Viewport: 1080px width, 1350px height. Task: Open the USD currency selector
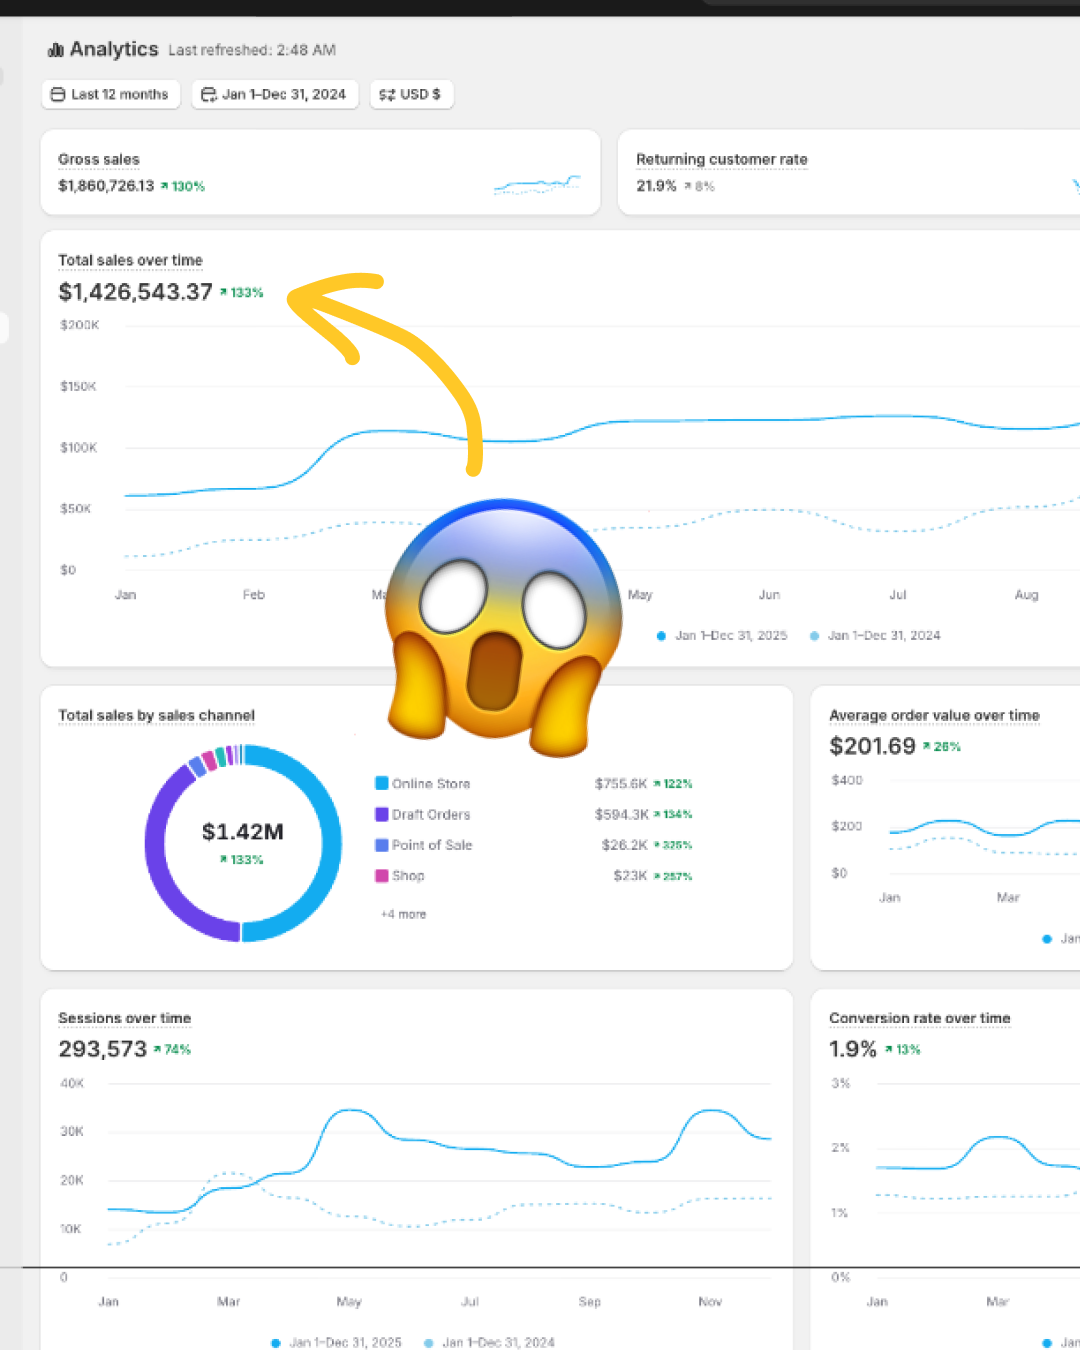(412, 94)
